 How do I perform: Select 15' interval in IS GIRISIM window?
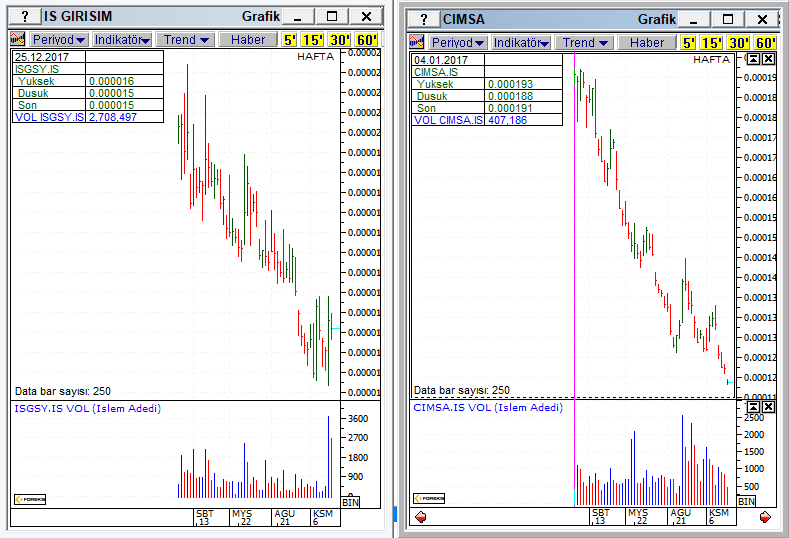coord(312,40)
